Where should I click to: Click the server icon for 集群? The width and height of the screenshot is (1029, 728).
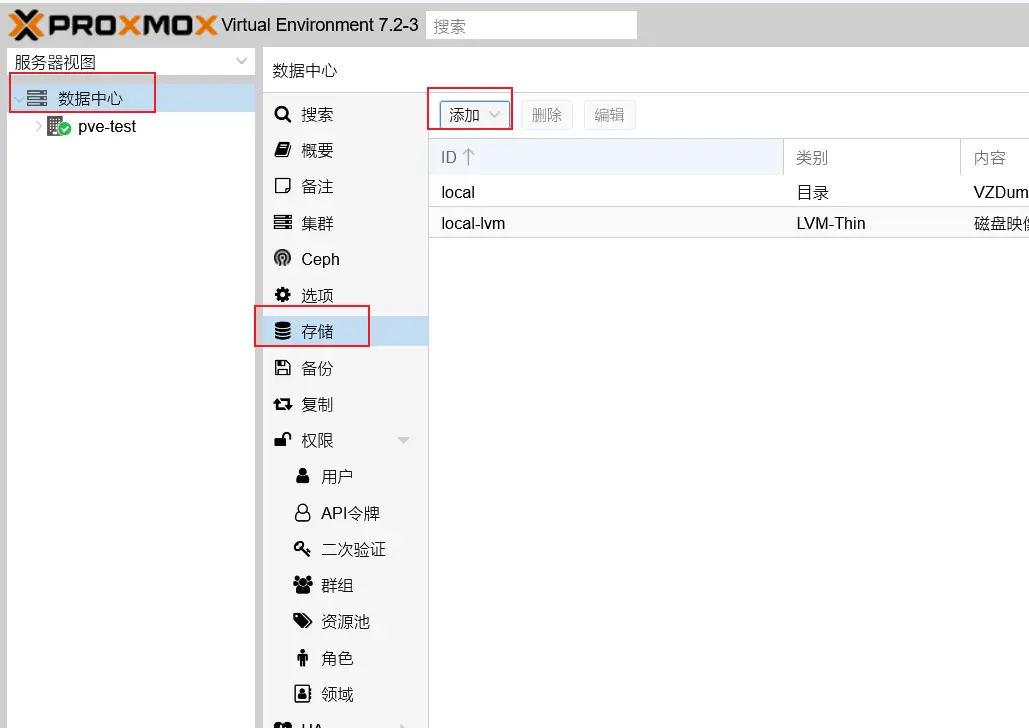point(283,223)
